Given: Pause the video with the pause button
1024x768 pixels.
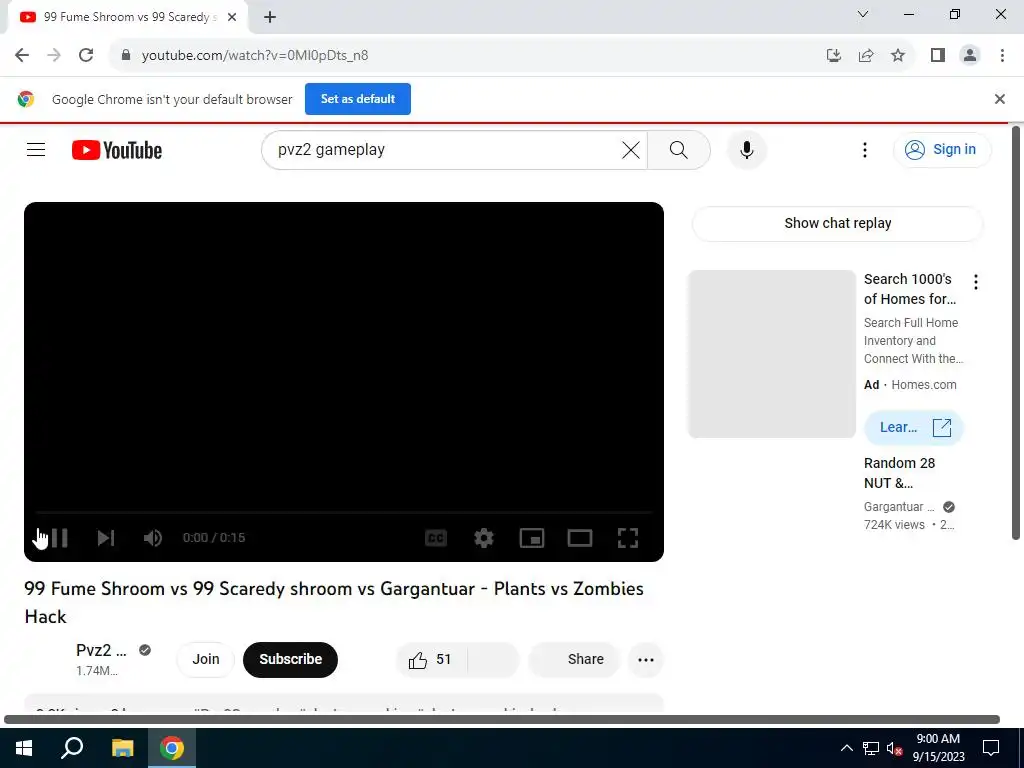Looking at the screenshot, I should pyautogui.click(x=58, y=537).
